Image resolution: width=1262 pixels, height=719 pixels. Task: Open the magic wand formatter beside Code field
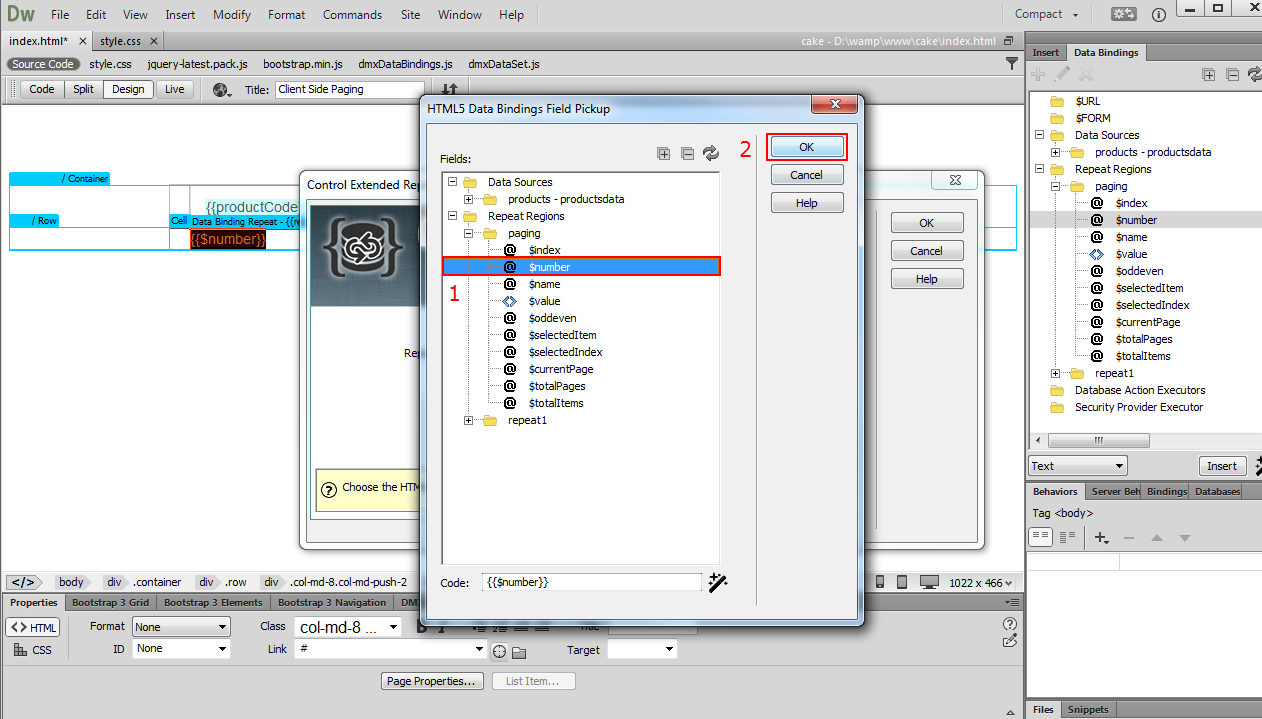point(717,582)
